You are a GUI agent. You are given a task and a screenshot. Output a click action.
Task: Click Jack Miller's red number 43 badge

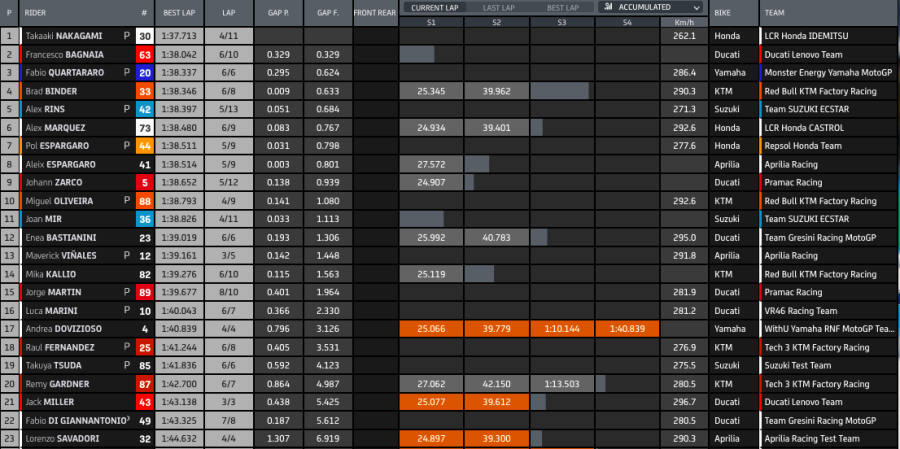tap(145, 402)
